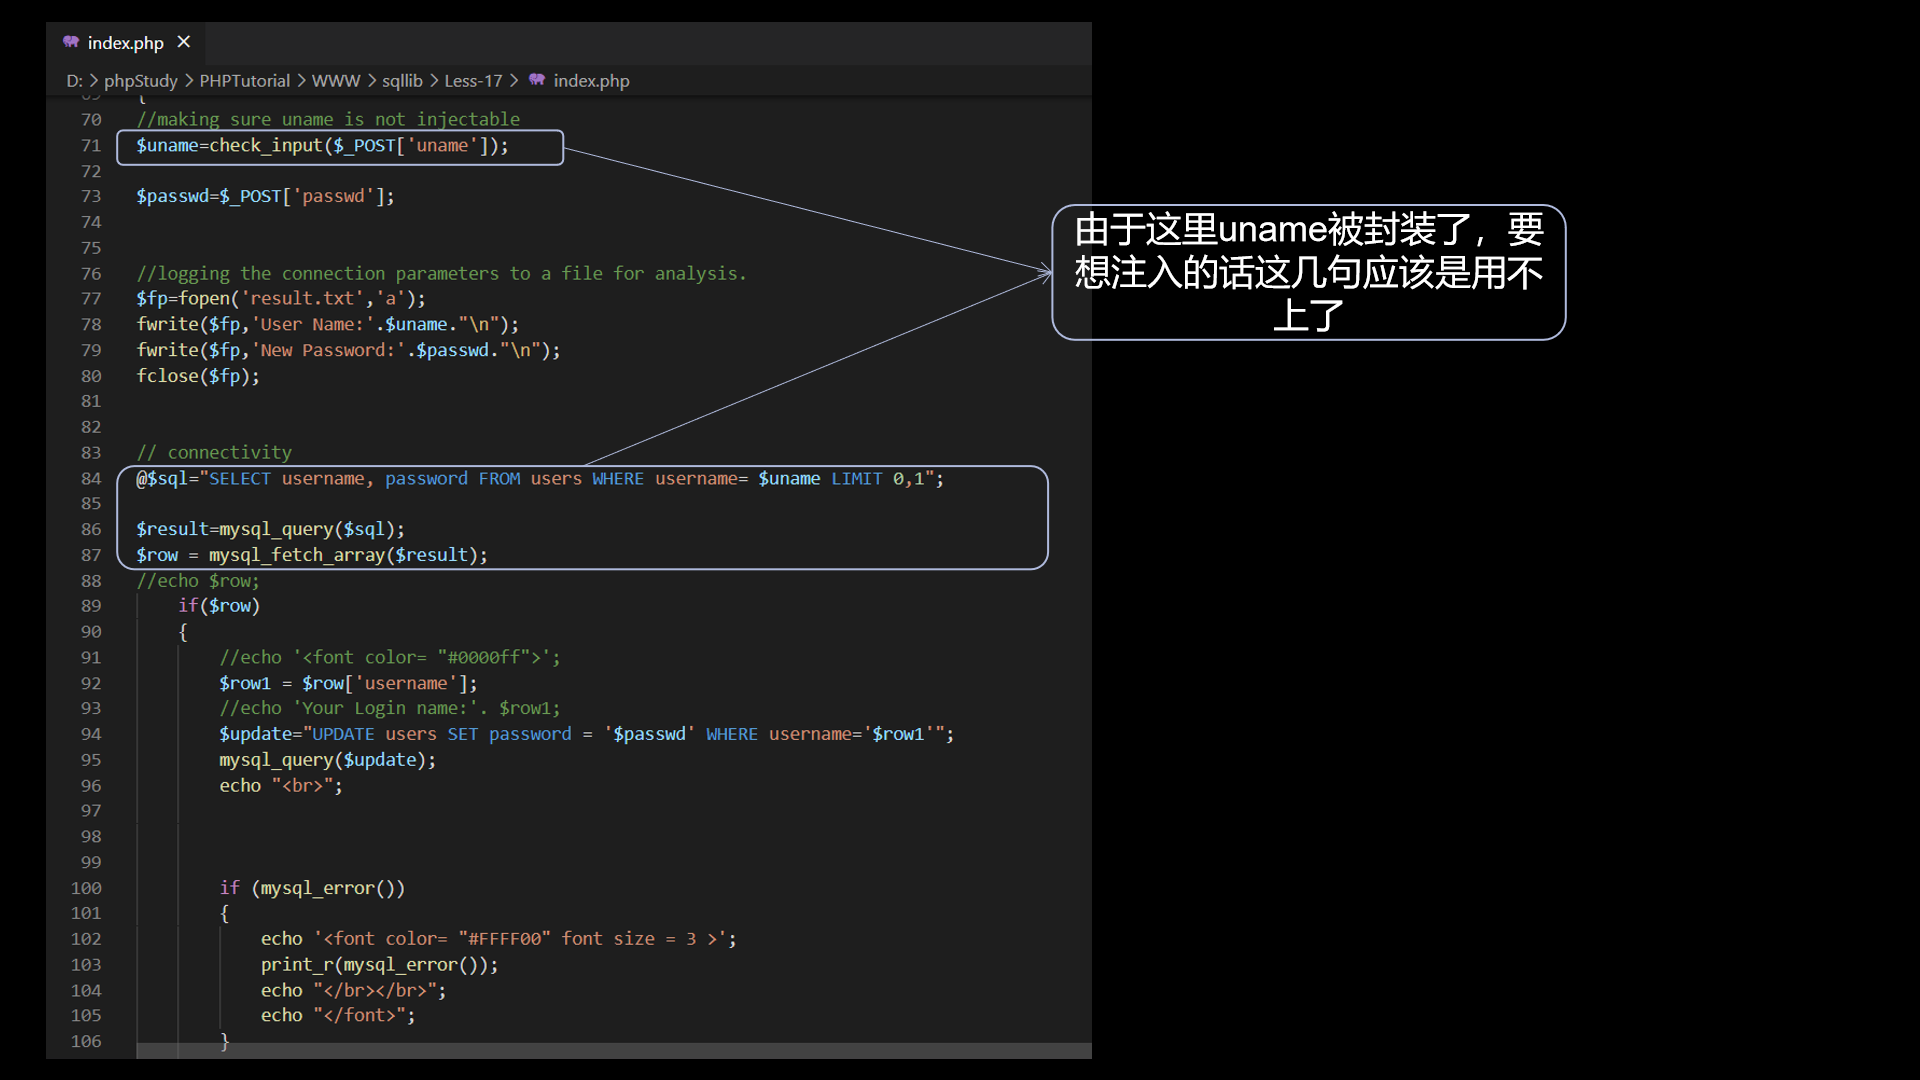Viewport: 1920px width, 1080px height.
Task: Open phpStudy breadcrumb folder
Action: coord(140,81)
